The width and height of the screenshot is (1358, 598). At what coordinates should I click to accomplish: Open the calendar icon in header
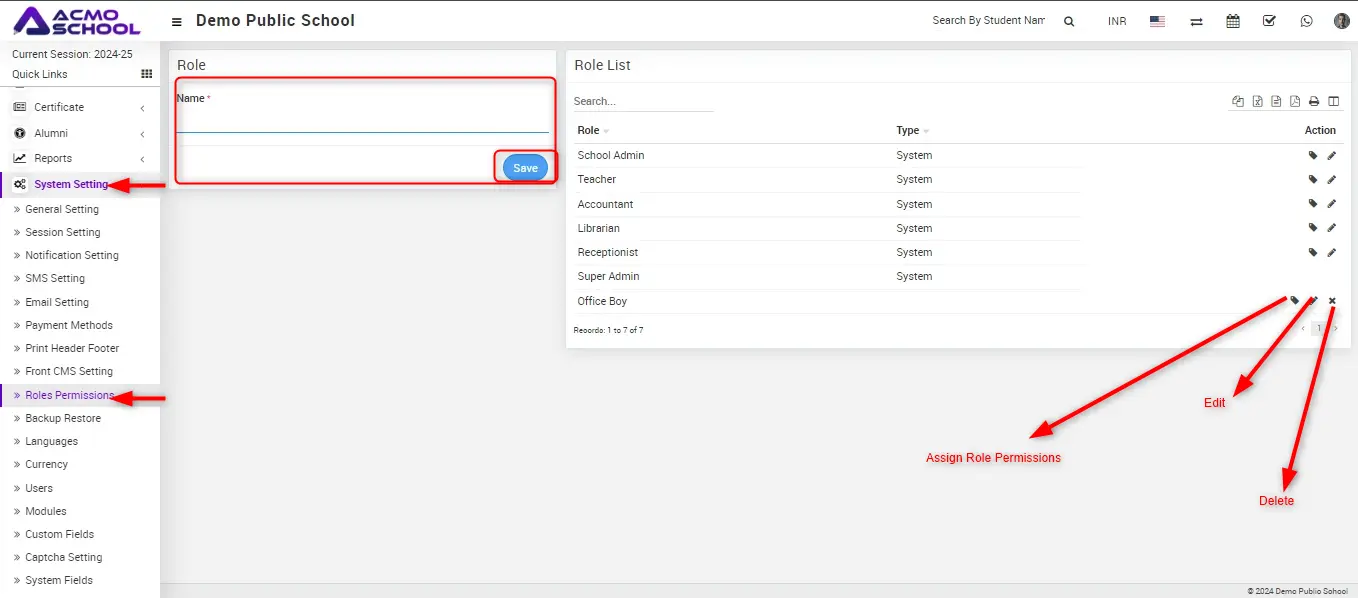pos(1233,21)
